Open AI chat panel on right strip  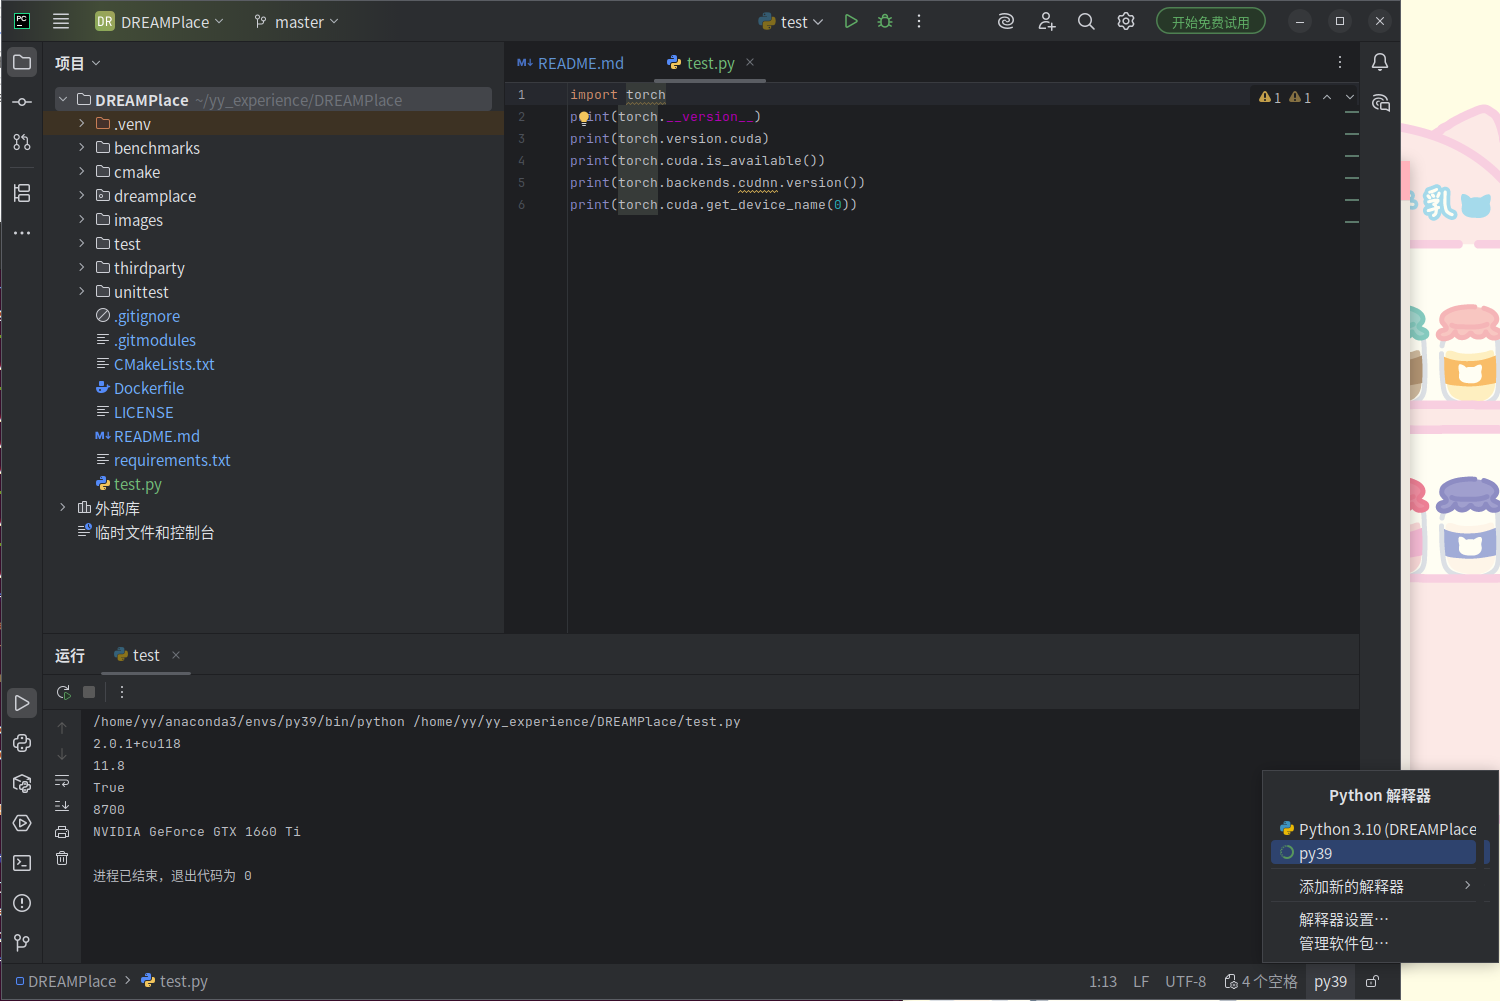[x=1380, y=103]
